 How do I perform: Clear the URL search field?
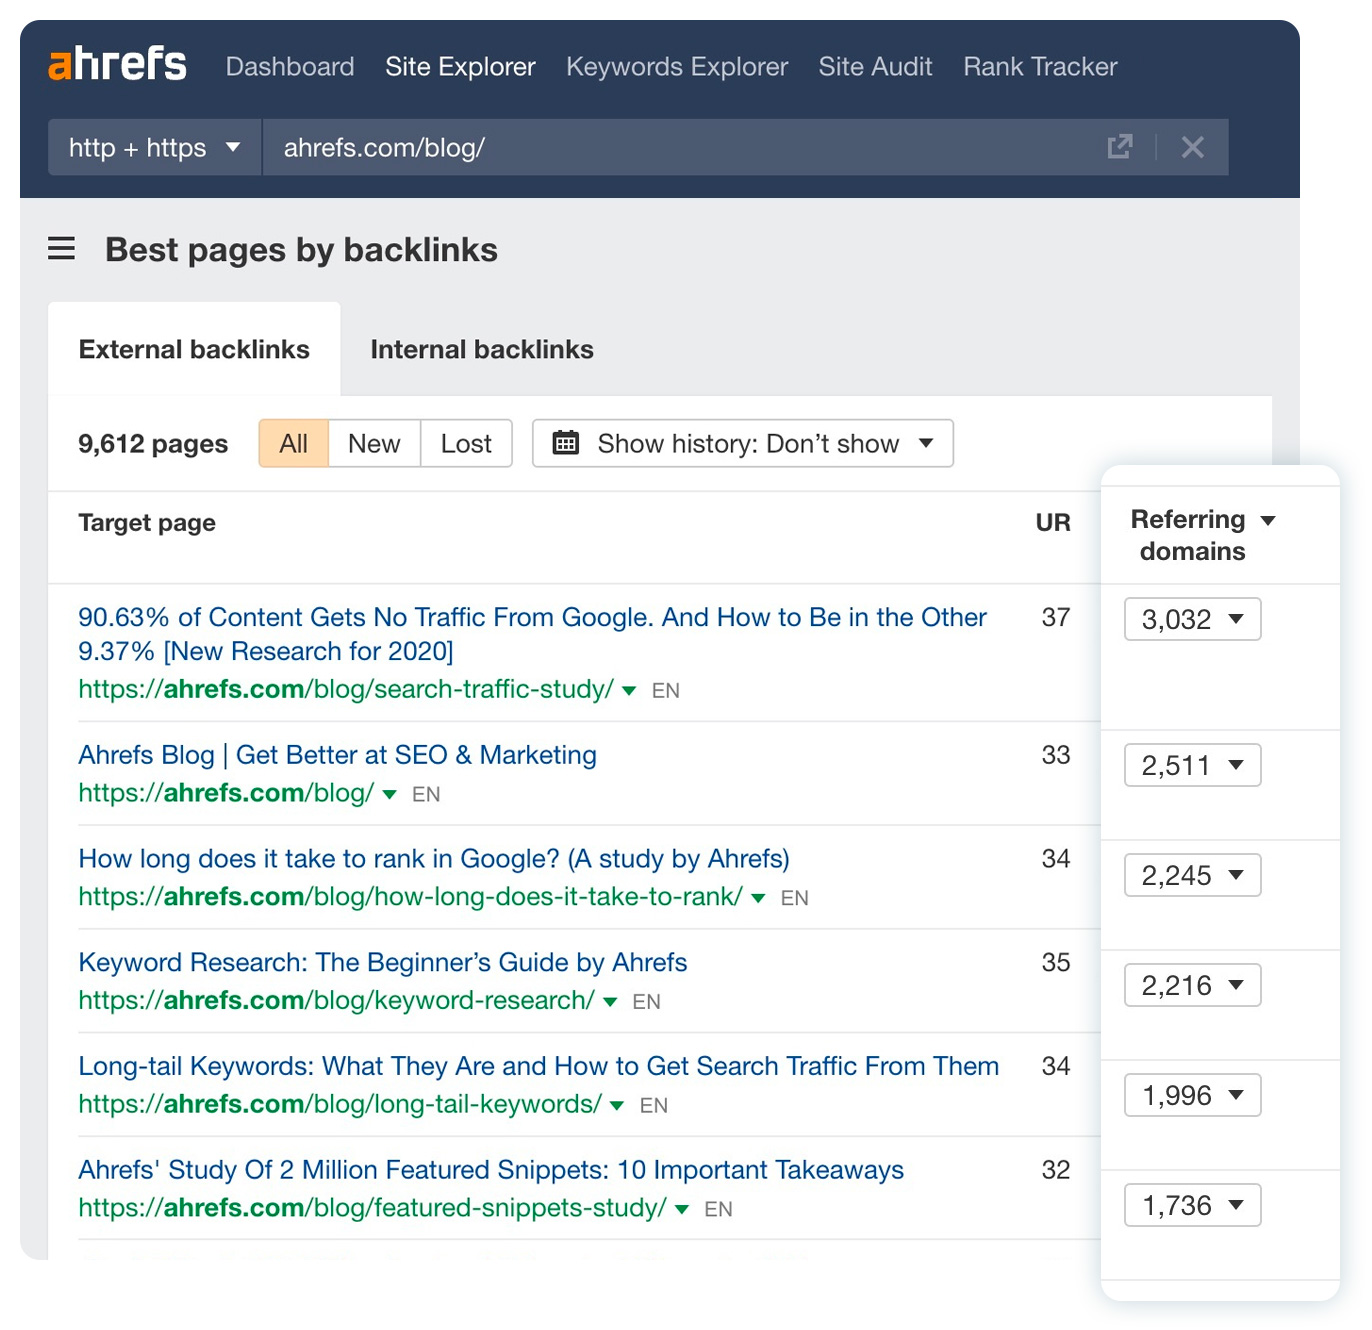(1192, 147)
